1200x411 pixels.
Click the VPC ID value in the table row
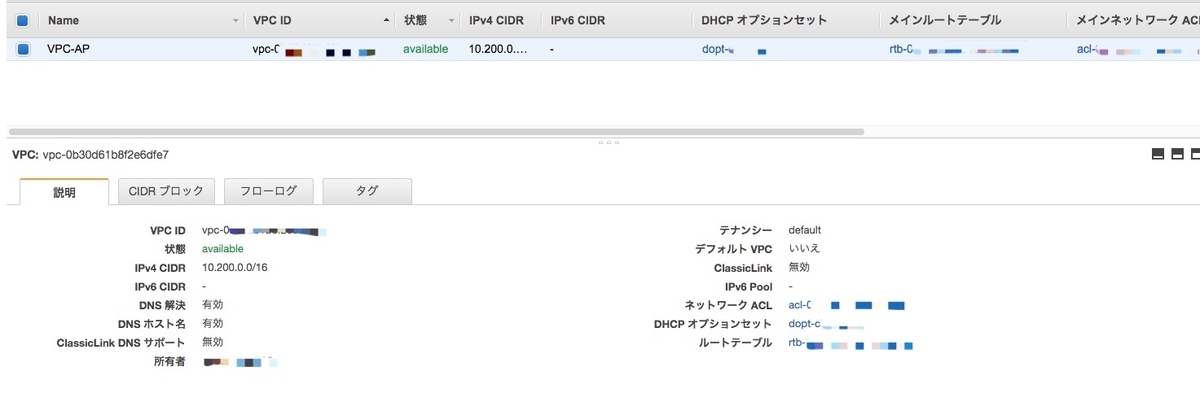[315, 49]
